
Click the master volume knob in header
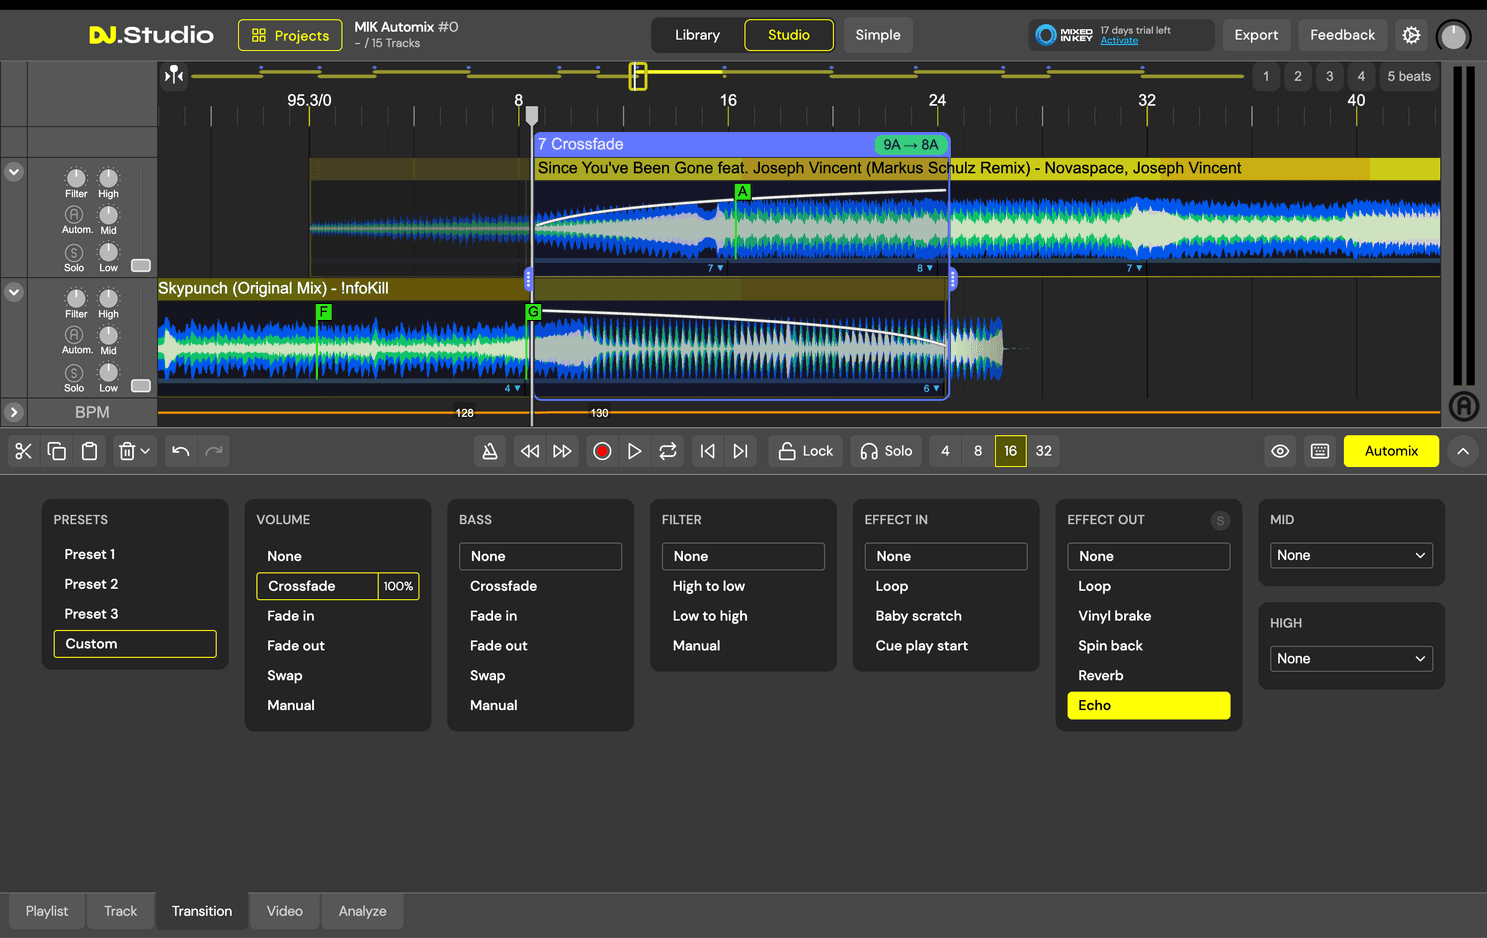click(1453, 36)
